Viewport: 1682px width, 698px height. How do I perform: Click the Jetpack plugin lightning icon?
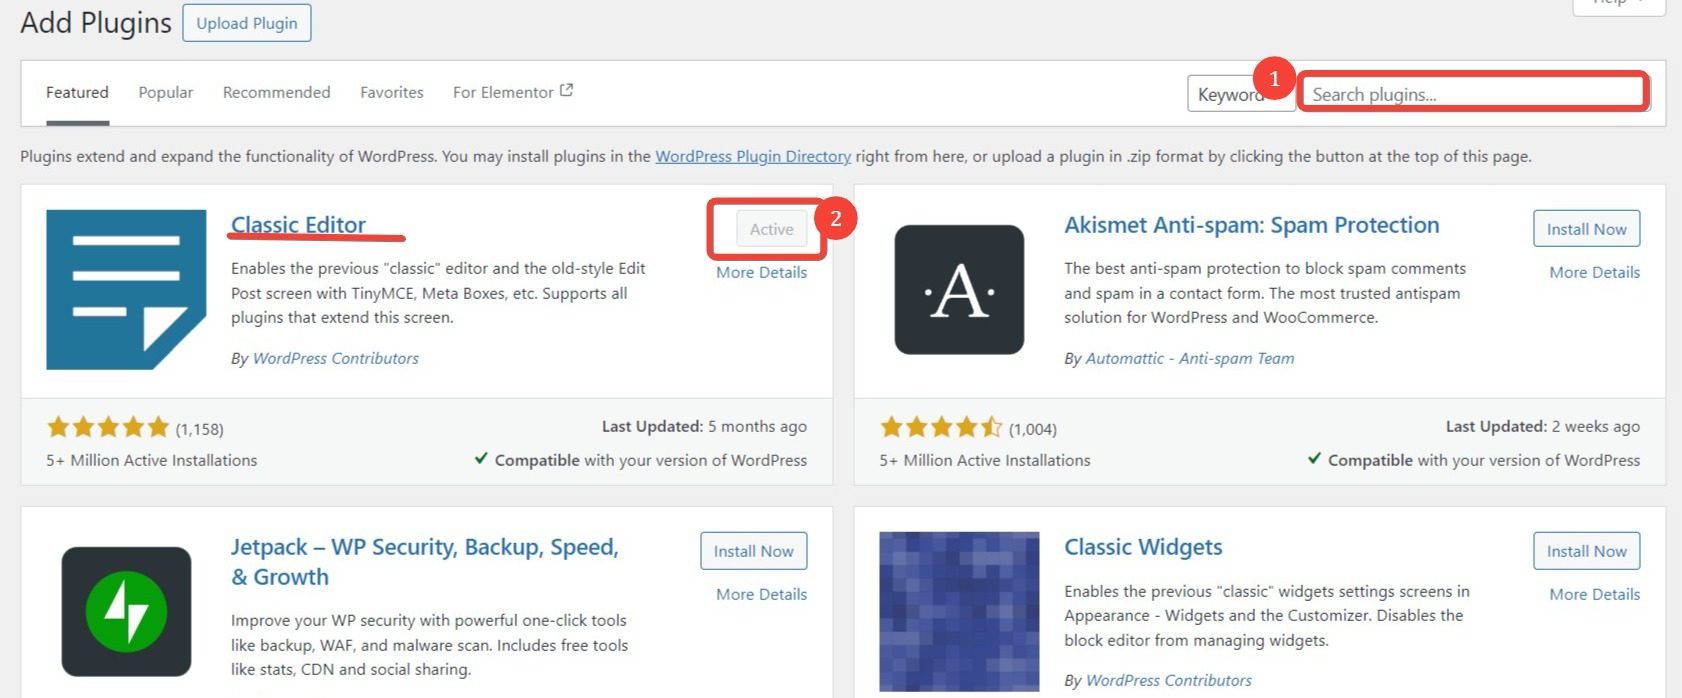[x=126, y=611]
